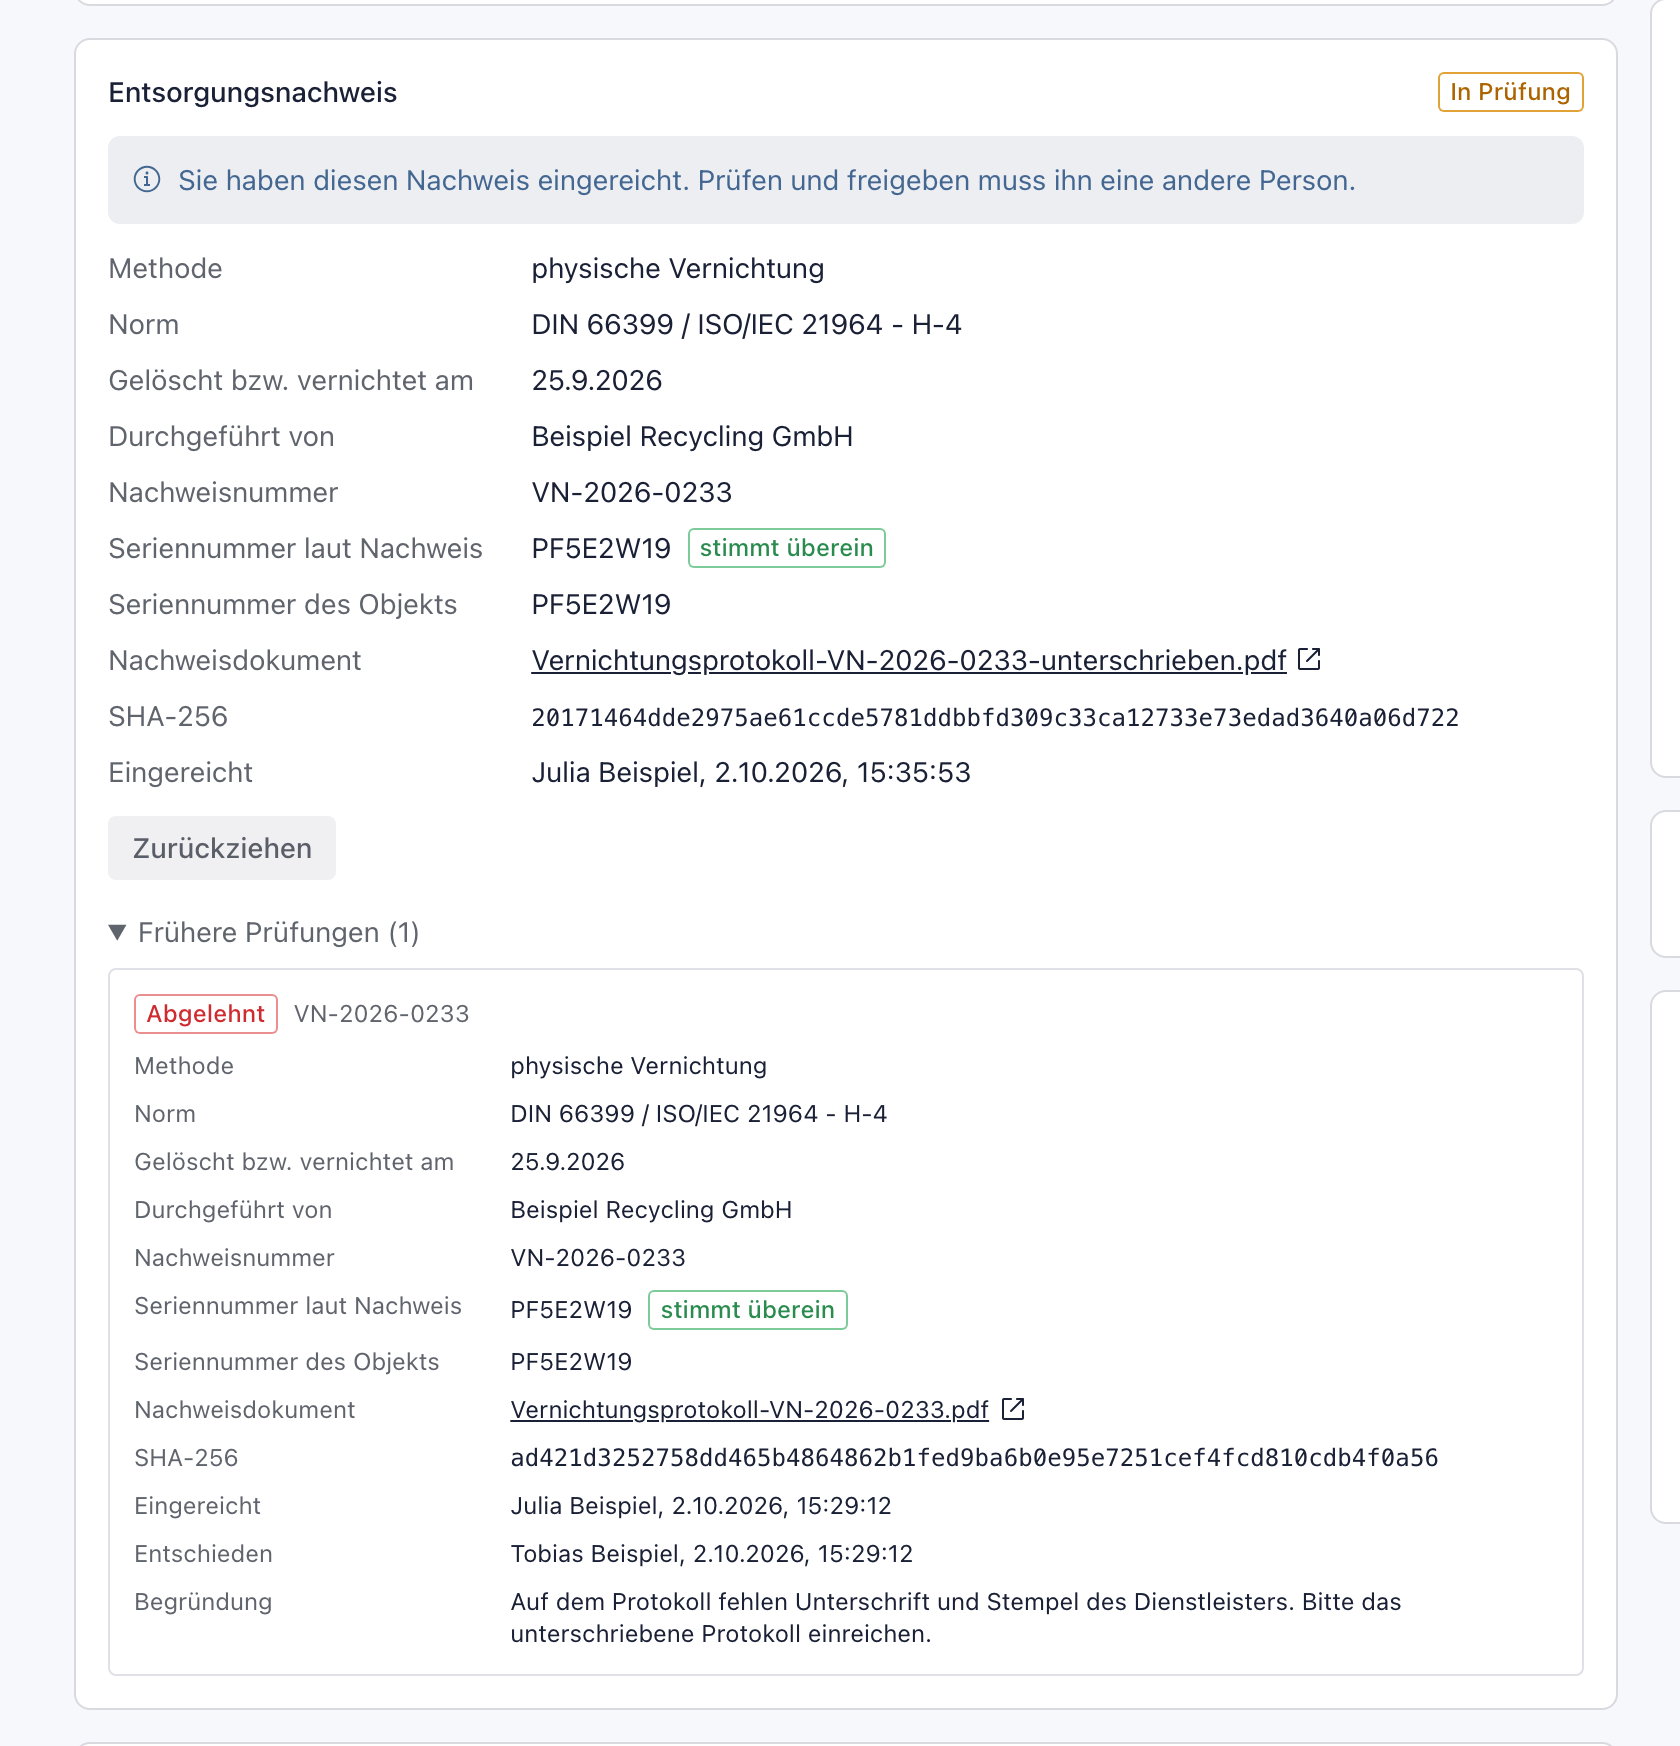Click the info icon in the notice banner

(147, 180)
